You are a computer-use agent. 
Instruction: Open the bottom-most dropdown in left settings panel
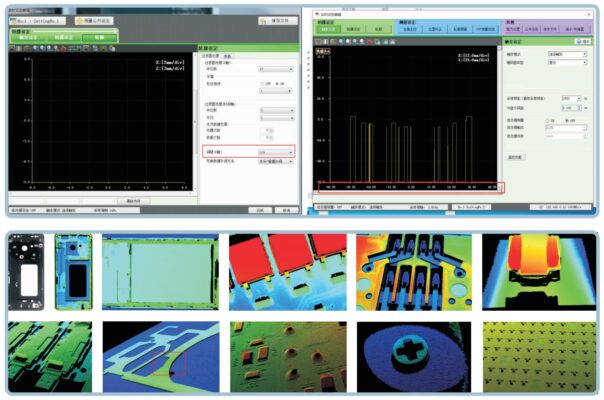click(276, 161)
